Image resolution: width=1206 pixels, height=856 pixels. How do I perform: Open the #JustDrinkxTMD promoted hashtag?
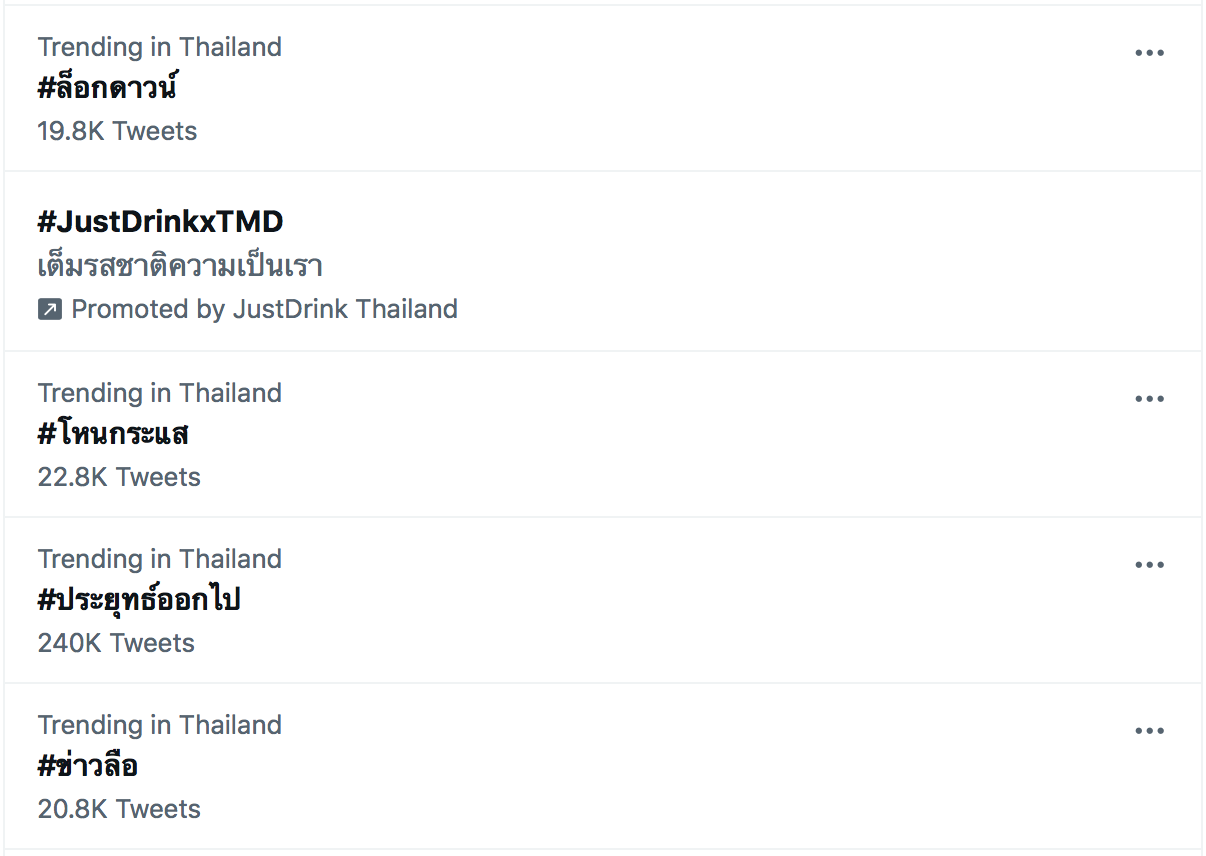160,221
